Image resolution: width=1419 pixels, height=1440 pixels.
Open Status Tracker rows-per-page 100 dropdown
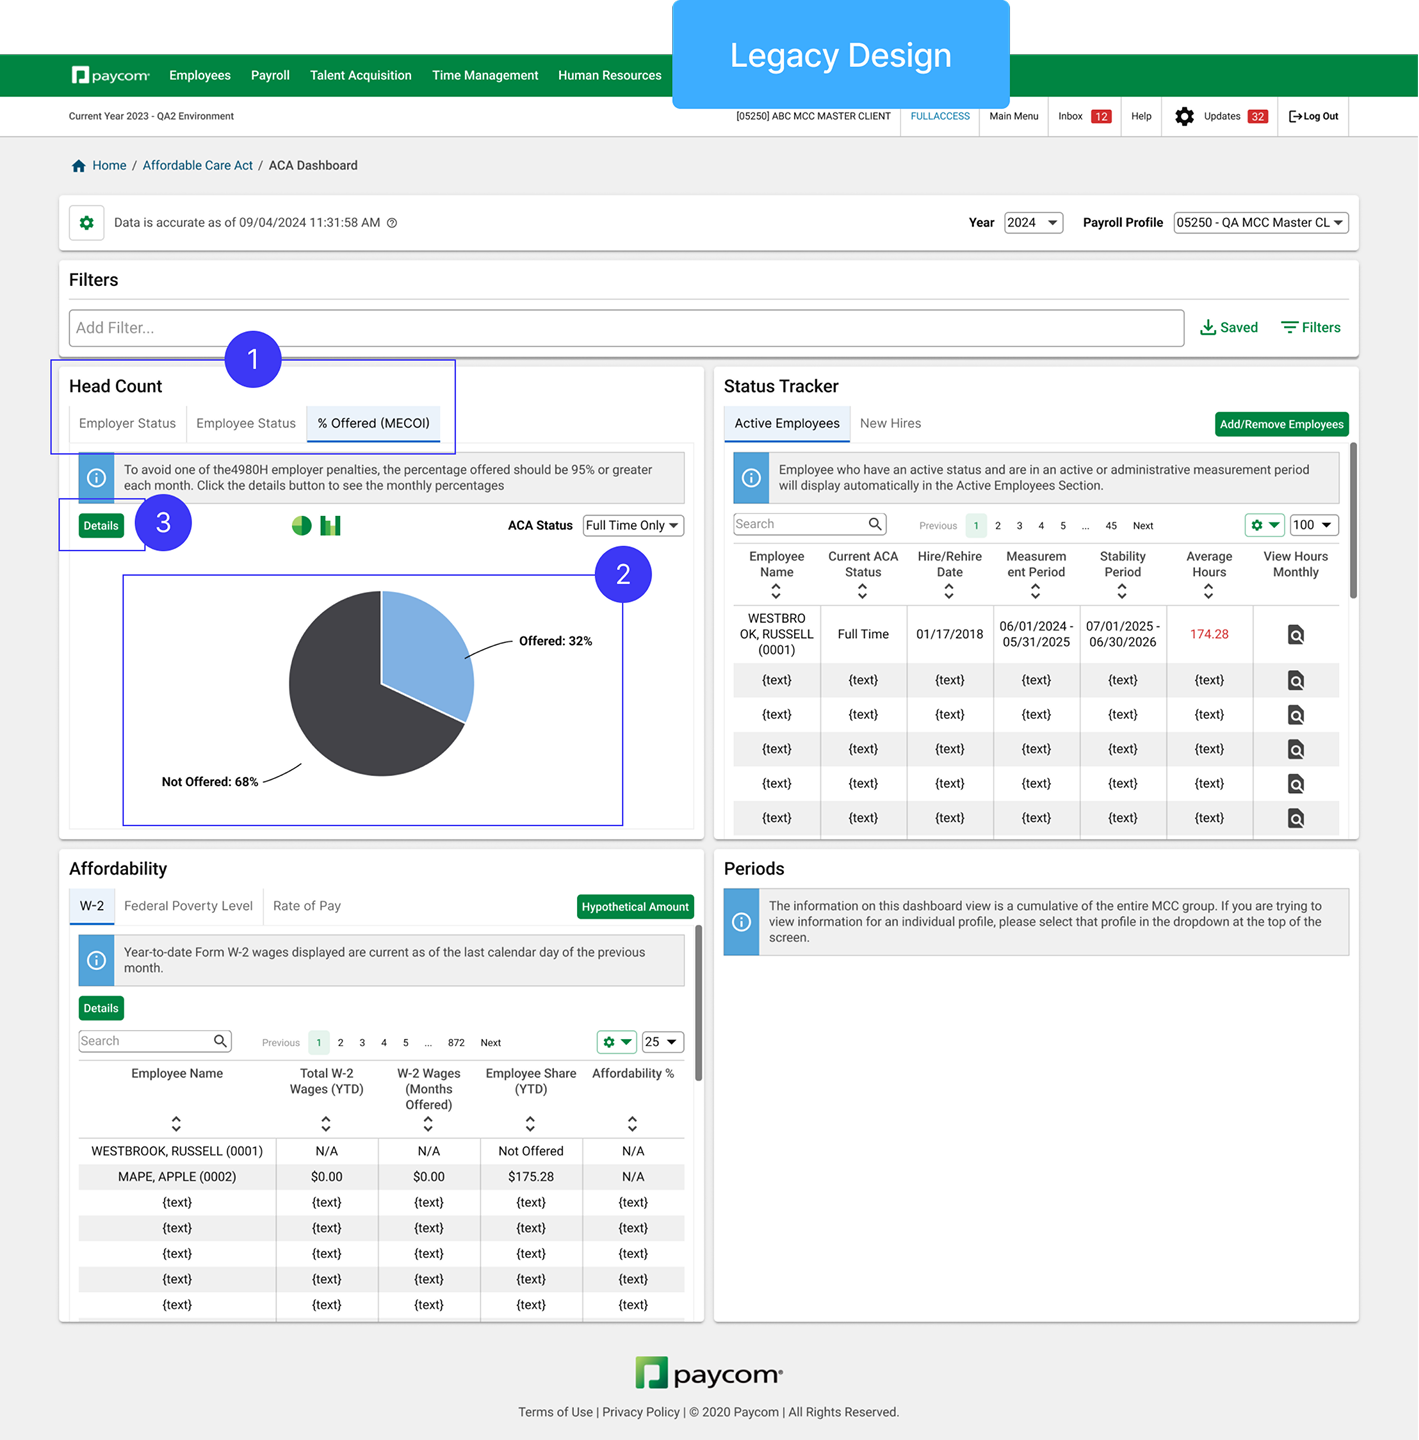tap(1314, 525)
